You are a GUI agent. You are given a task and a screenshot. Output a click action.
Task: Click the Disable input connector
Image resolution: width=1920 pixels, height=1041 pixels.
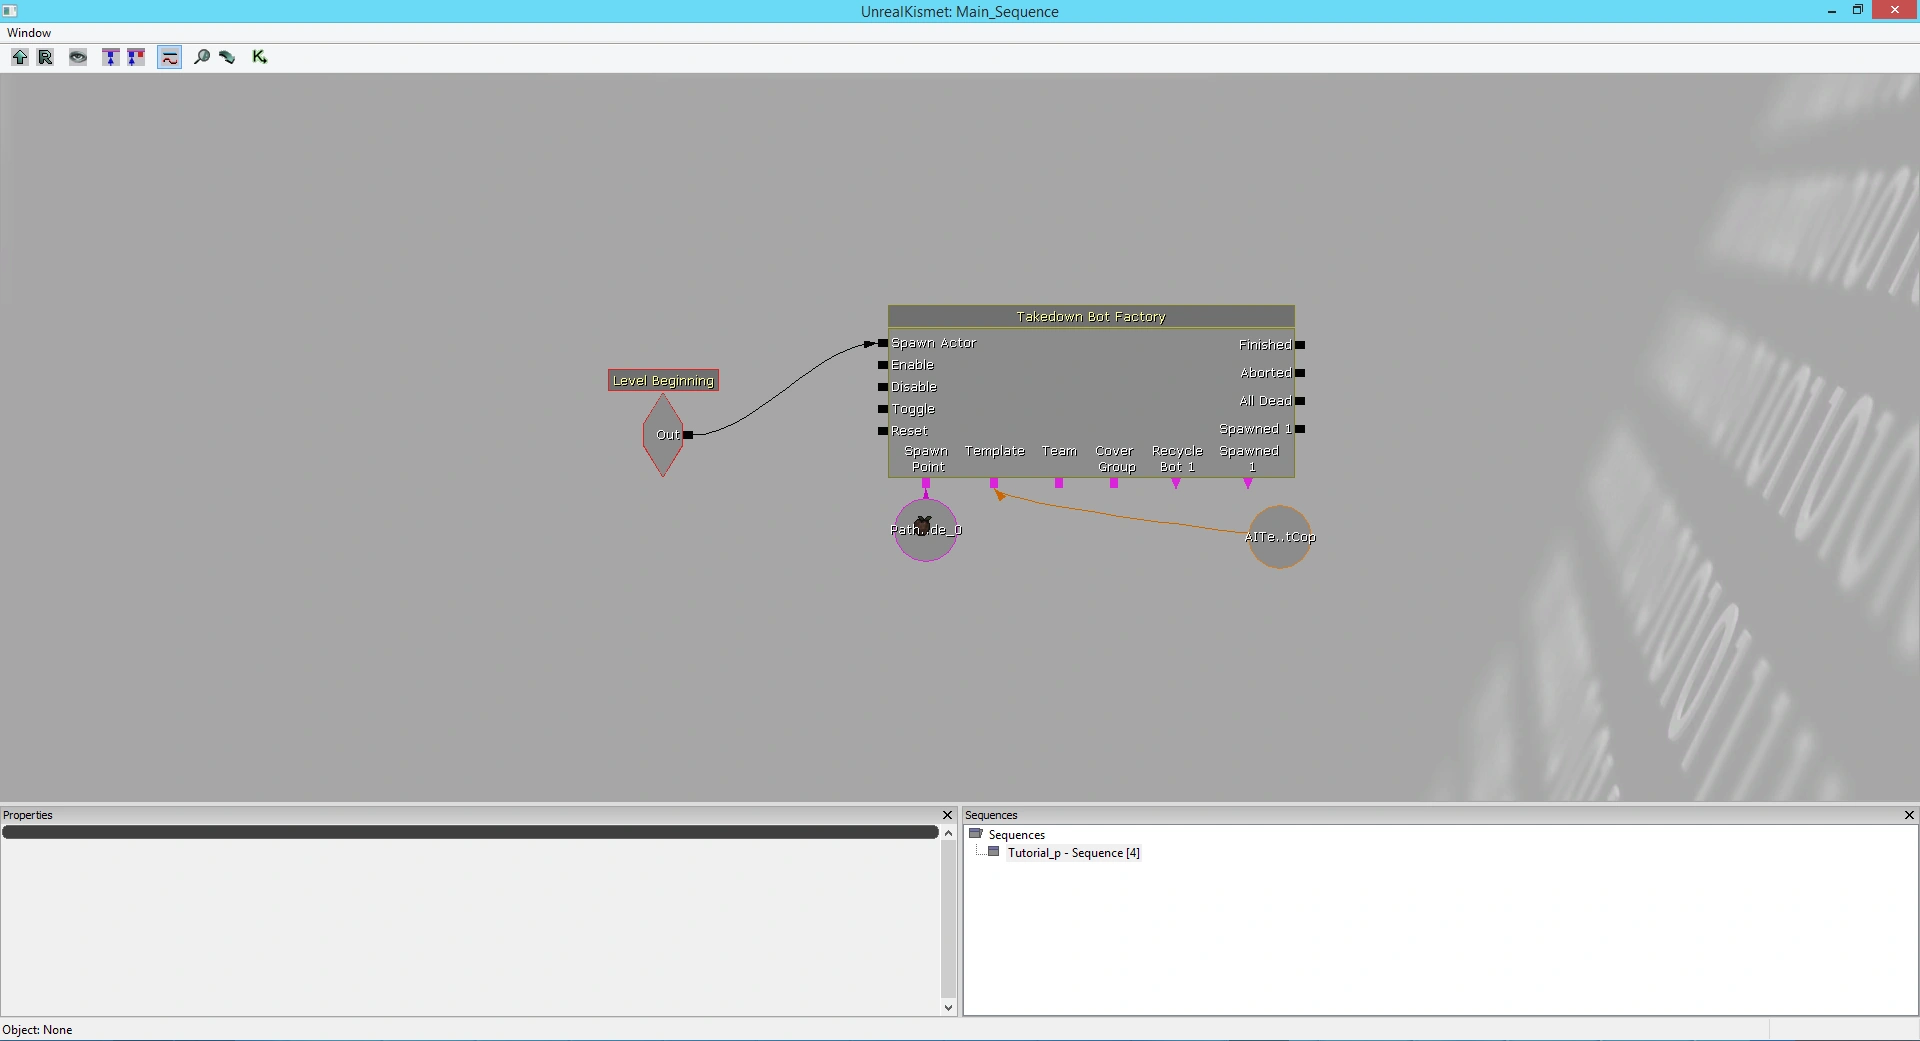(883, 387)
